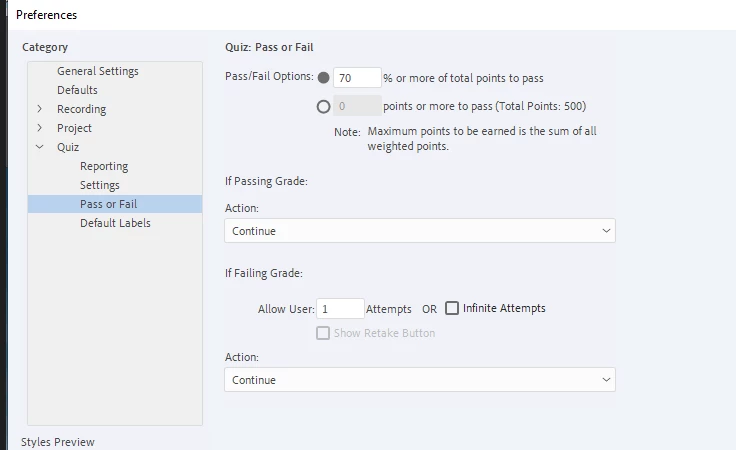
Task: Collapse the Quiz category arrow
Action: coord(39,147)
